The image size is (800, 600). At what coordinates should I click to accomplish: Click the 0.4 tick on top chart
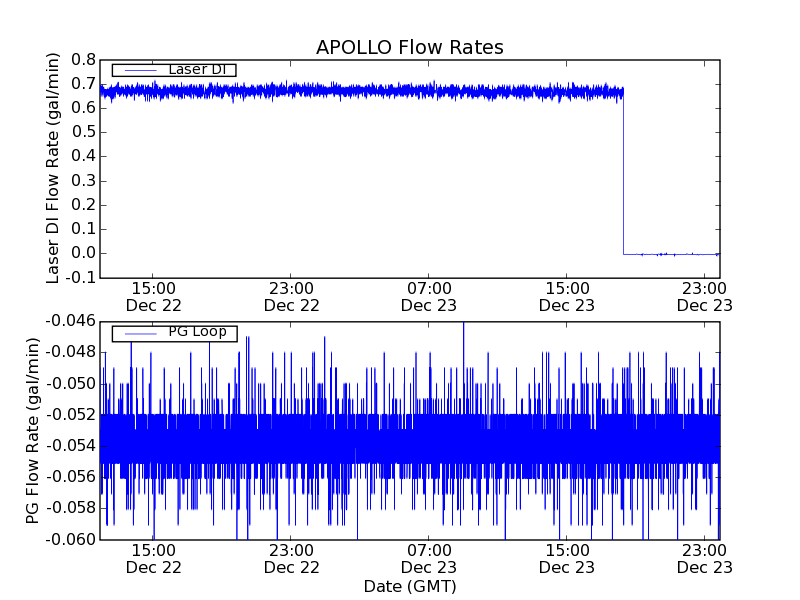(84, 156)
